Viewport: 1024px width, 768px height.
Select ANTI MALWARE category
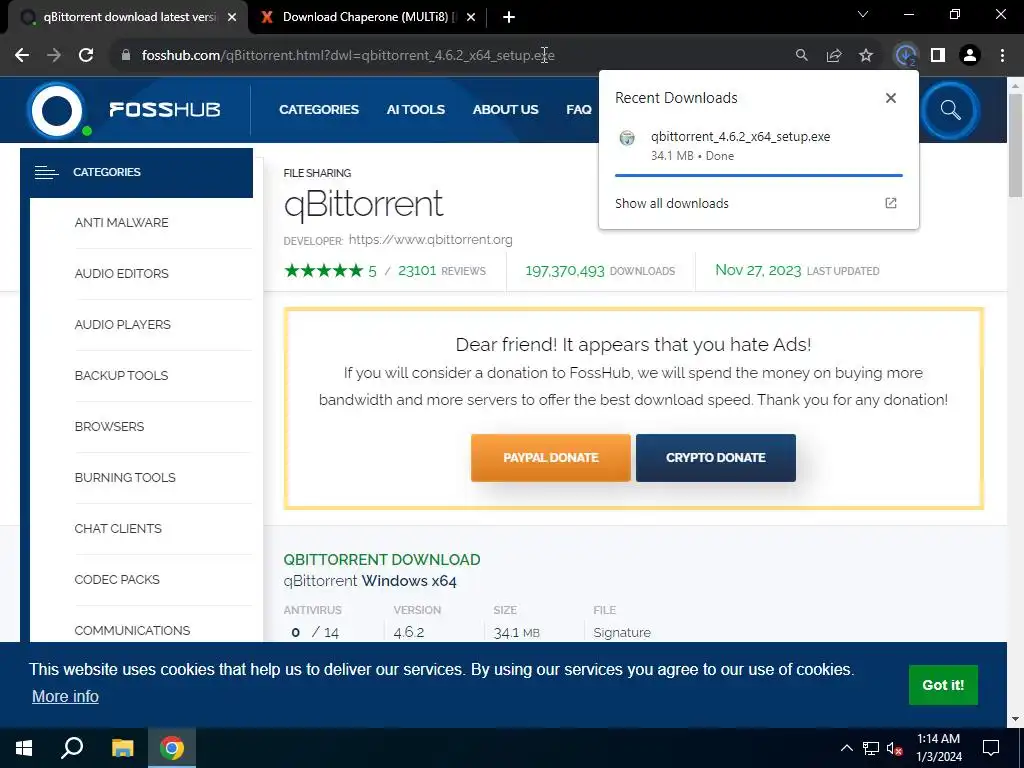click(121, 223)
